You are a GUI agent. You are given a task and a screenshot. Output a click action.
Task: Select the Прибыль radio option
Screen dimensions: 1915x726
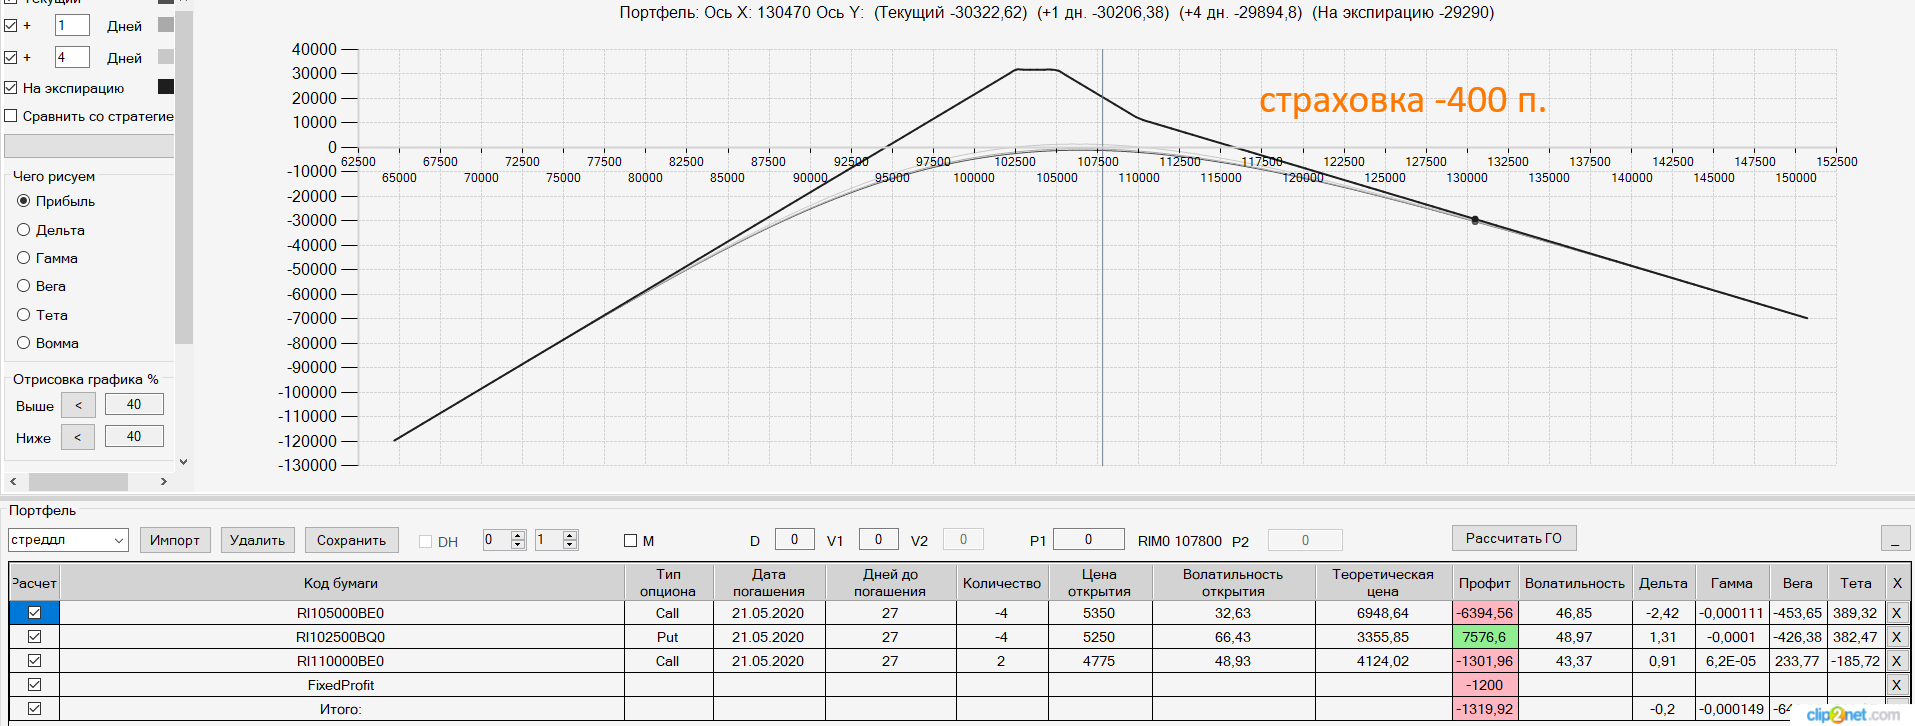click(x=24, y=201)
